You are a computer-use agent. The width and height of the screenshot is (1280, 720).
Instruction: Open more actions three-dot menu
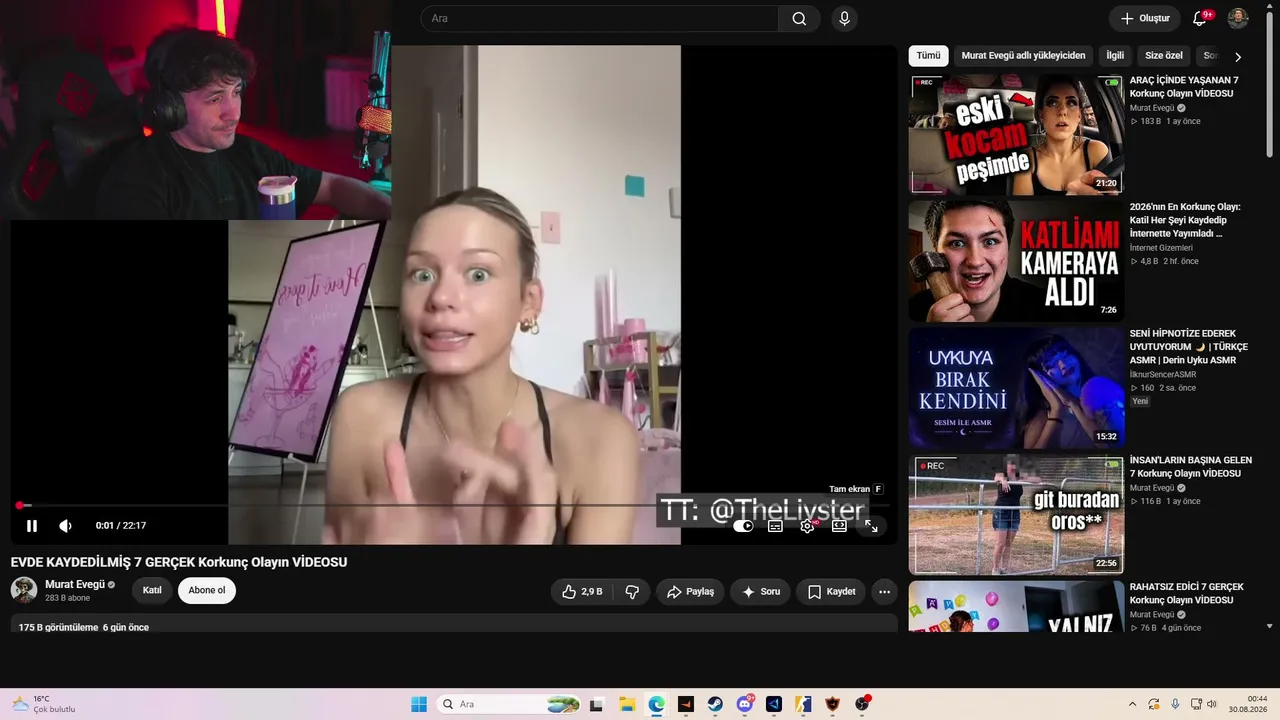(884, 592)
